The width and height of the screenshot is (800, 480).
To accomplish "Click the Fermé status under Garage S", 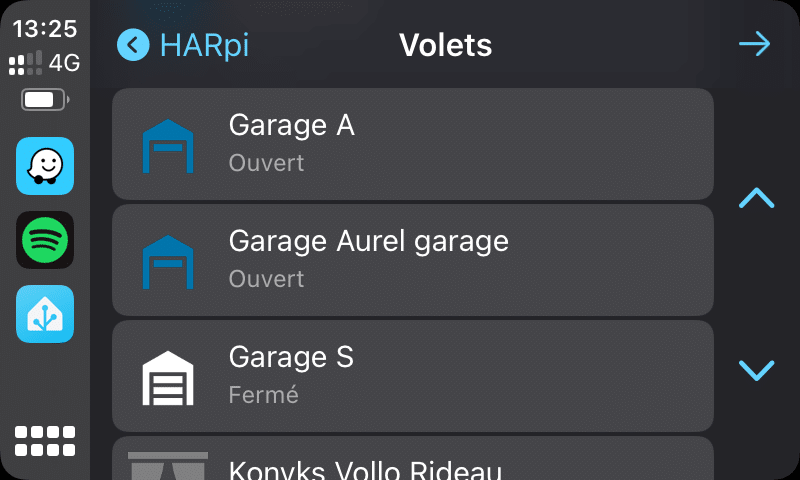I will (263, 394).
